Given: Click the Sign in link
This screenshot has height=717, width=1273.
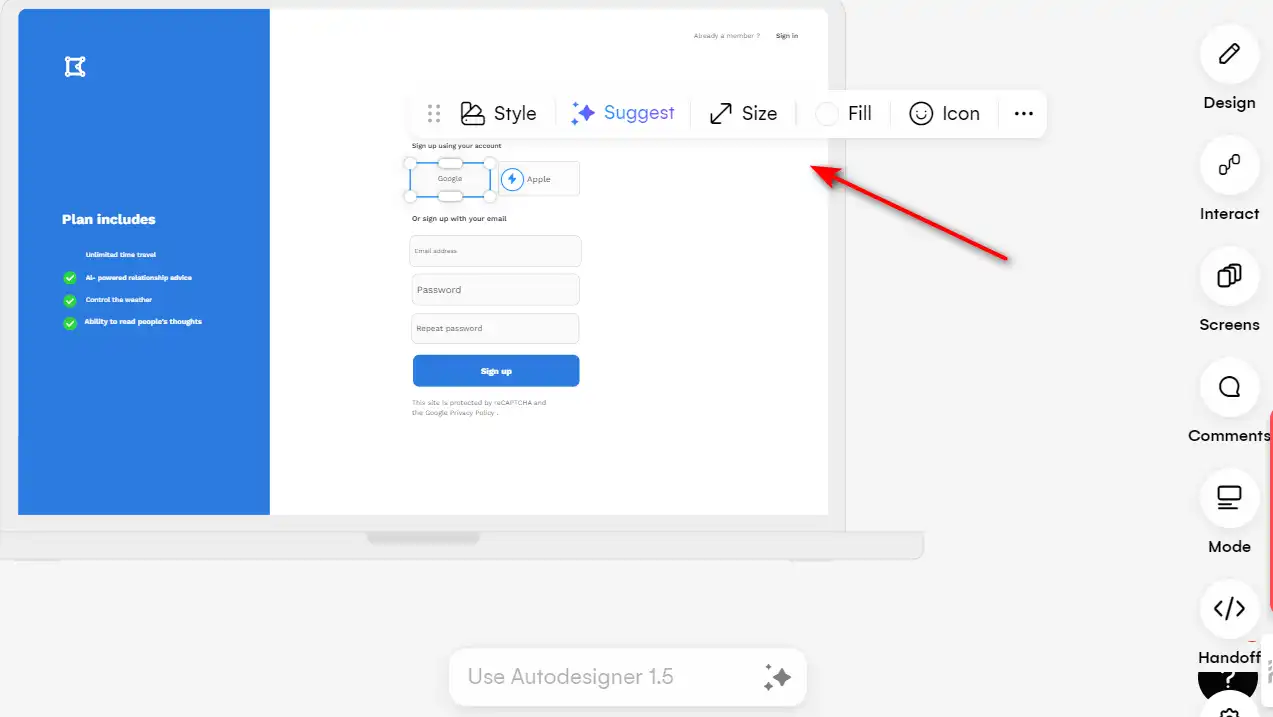Looking at the screenshot, I should pos(787,36).
